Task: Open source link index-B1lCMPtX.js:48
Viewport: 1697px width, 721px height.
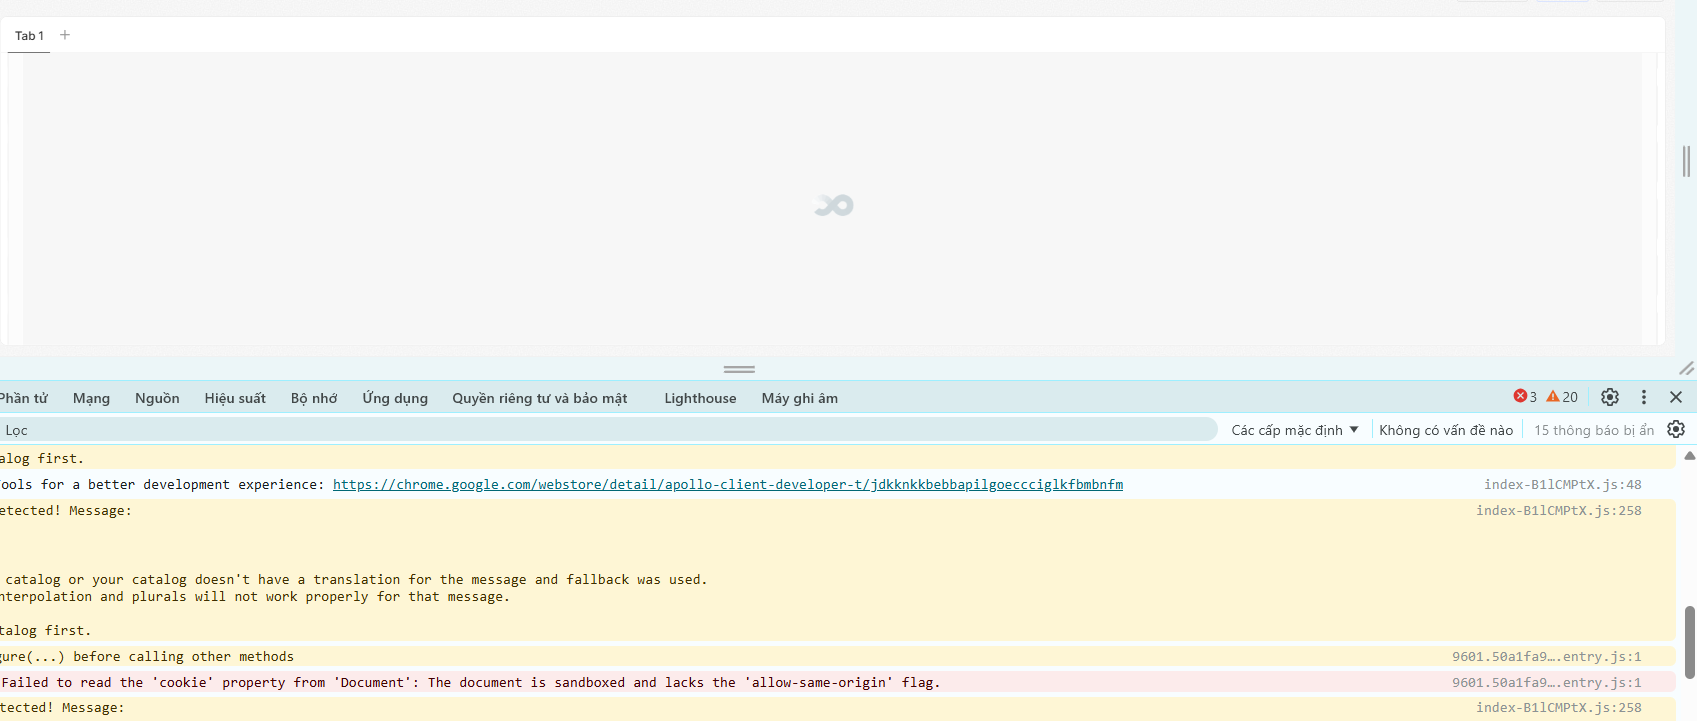Action: coord(1563,484)
